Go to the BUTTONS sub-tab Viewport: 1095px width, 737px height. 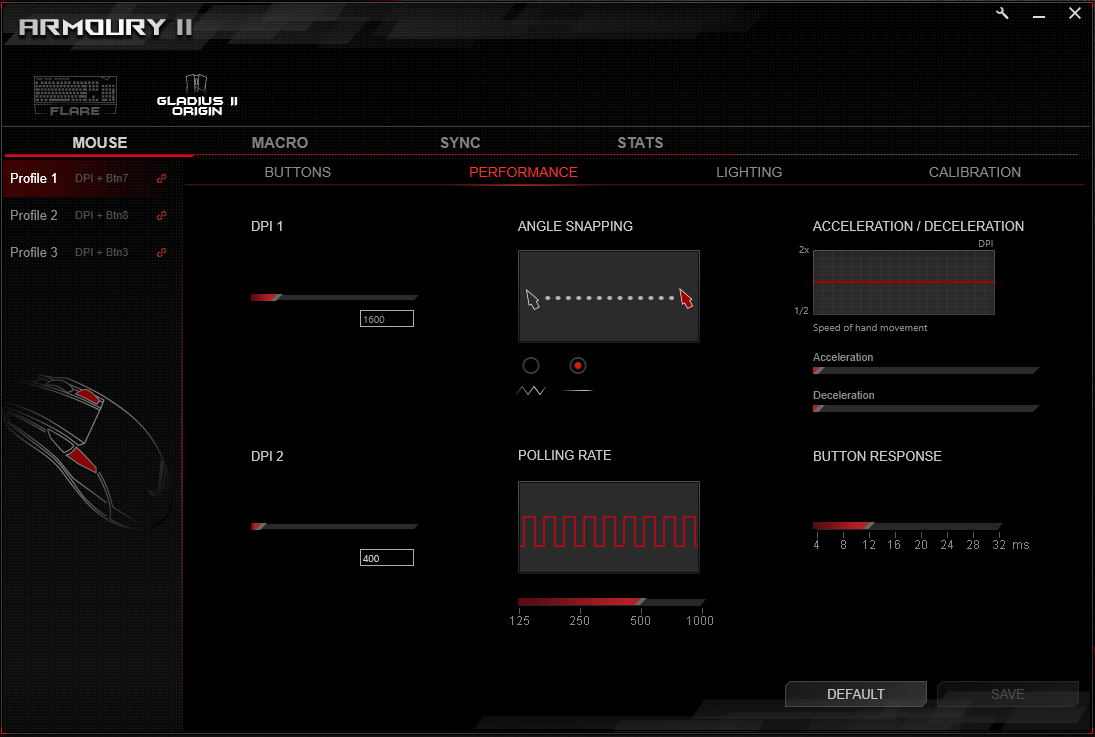[x=297, y=172]
